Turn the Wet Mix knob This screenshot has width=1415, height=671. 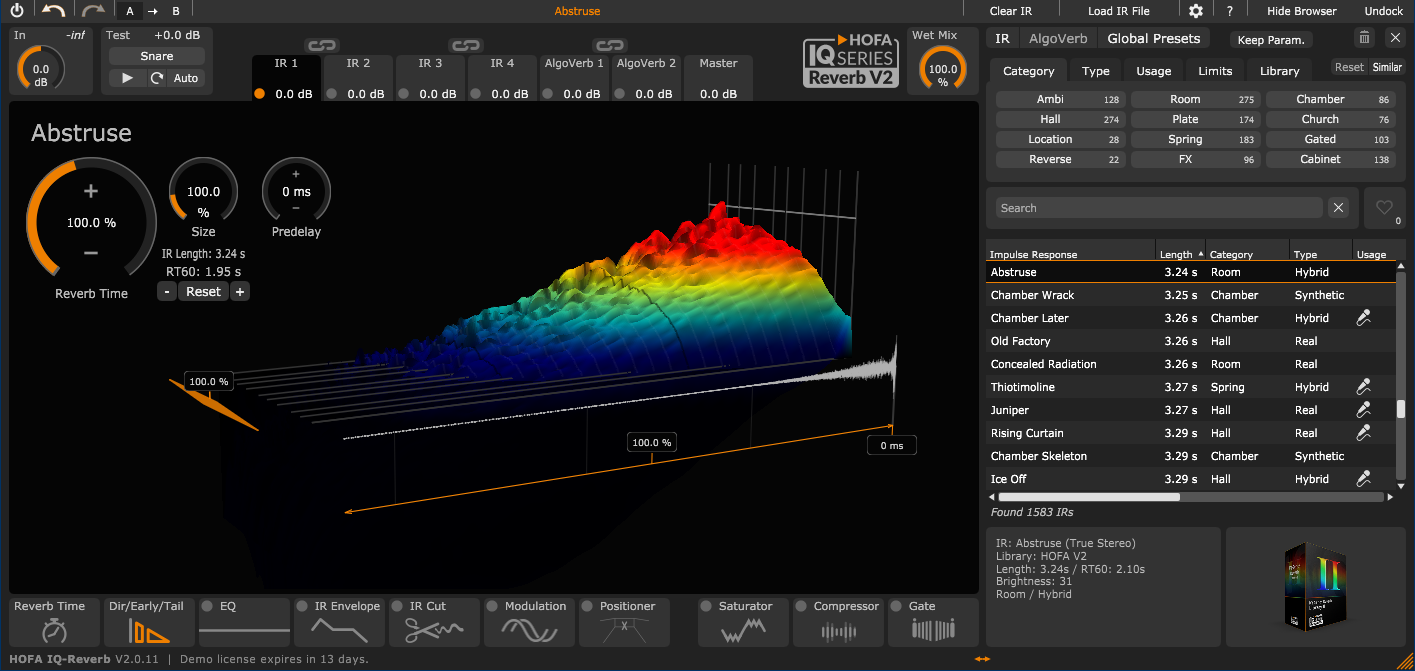(940, 67)
